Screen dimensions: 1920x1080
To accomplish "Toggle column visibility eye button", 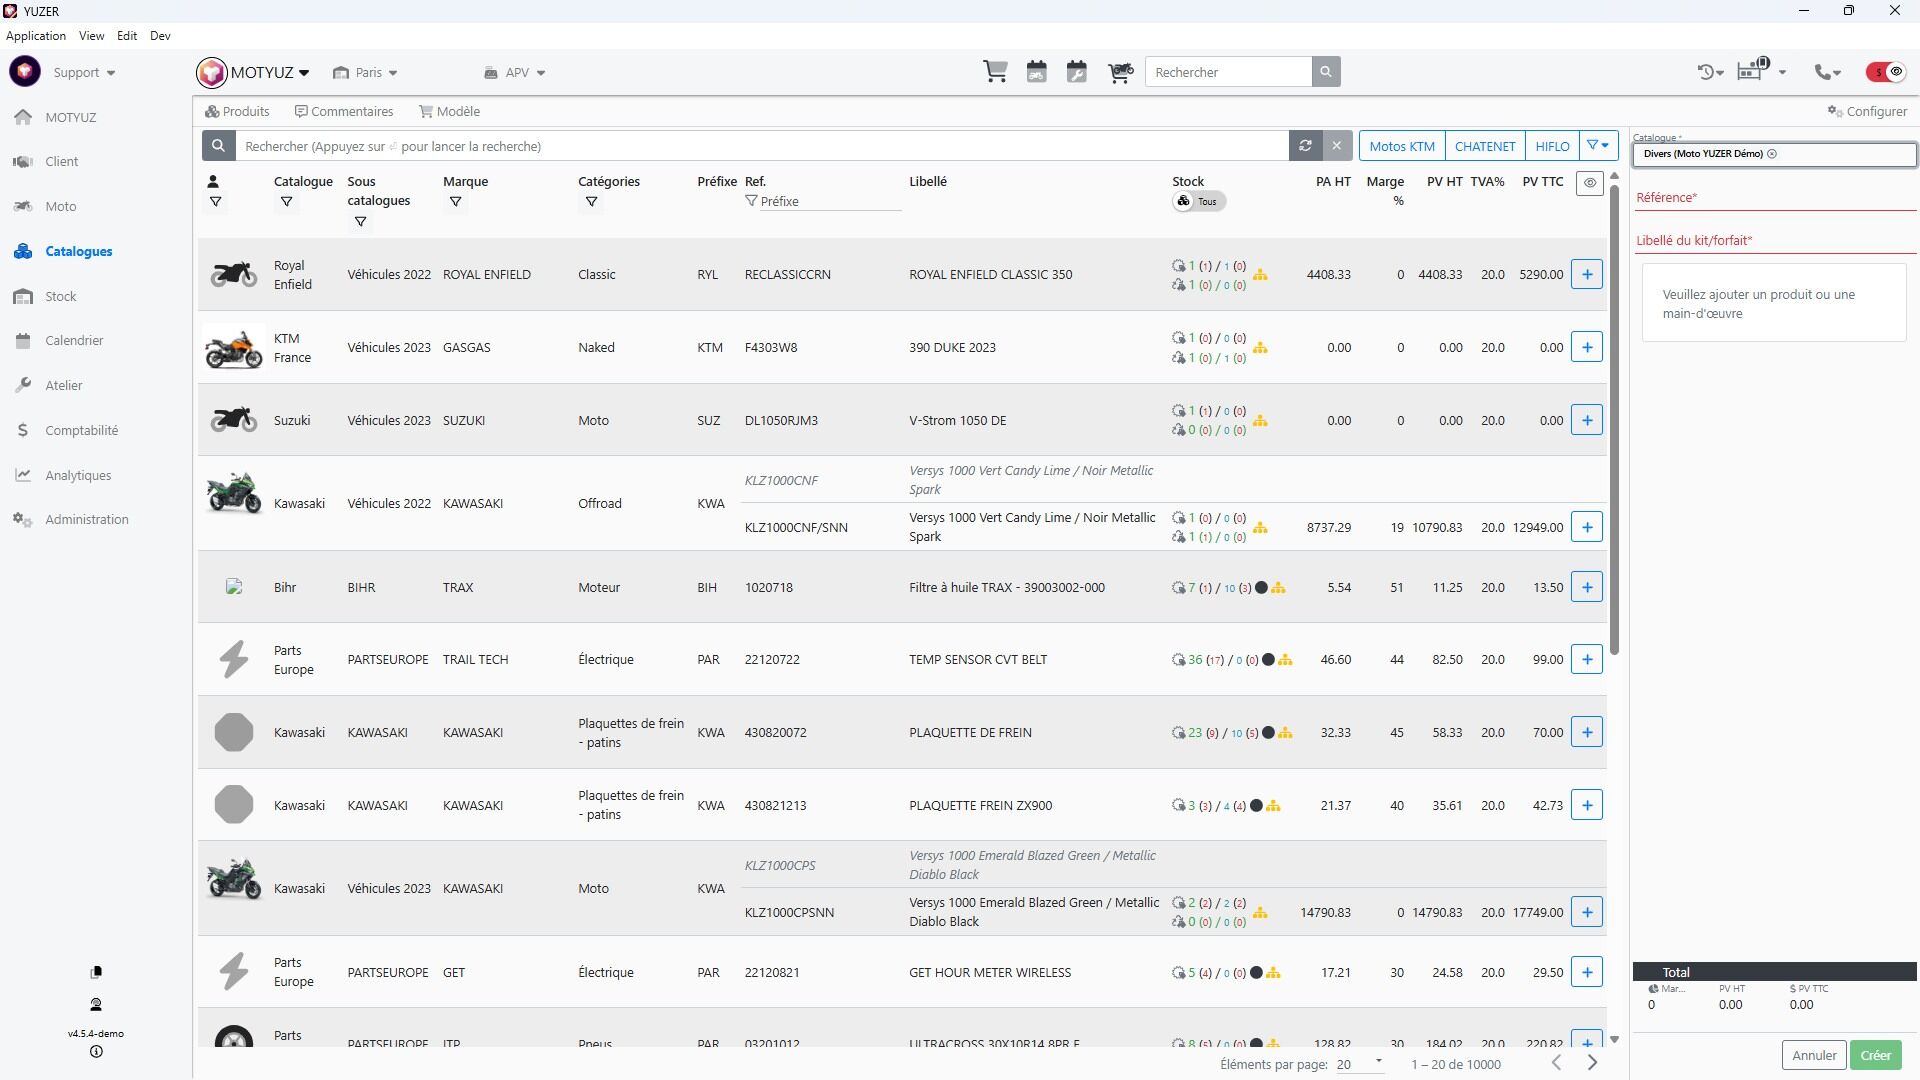I will point(1590,183).
